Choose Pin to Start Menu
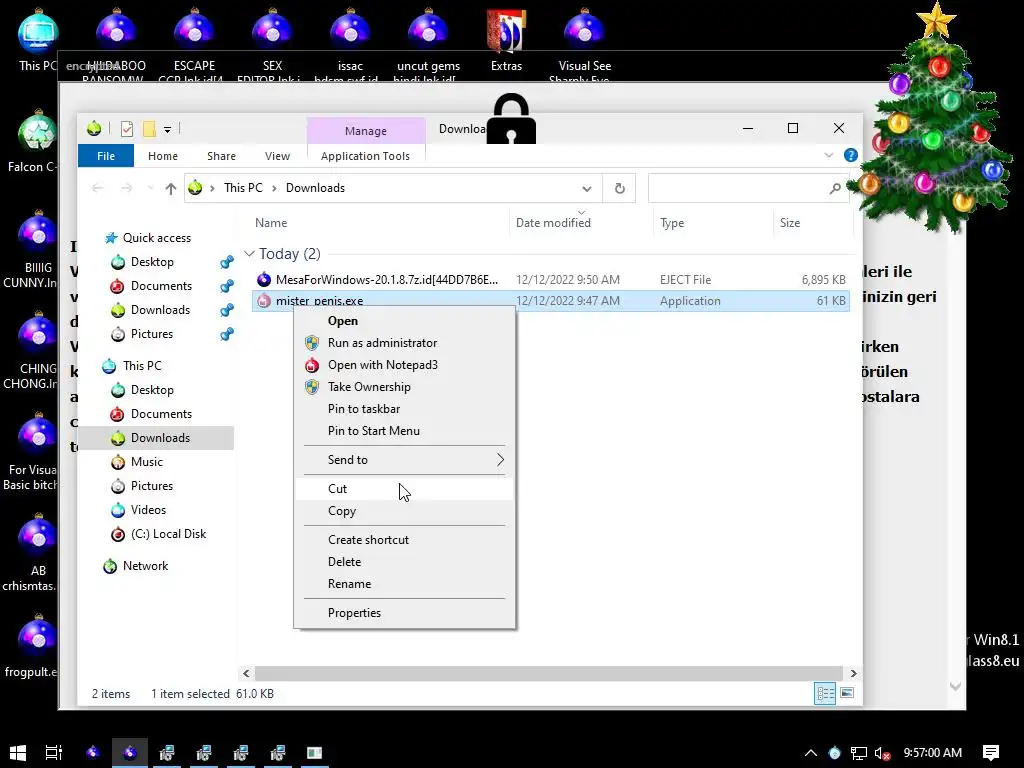The width and height of the screenshot is (1024, 768). tap(405, 431)
